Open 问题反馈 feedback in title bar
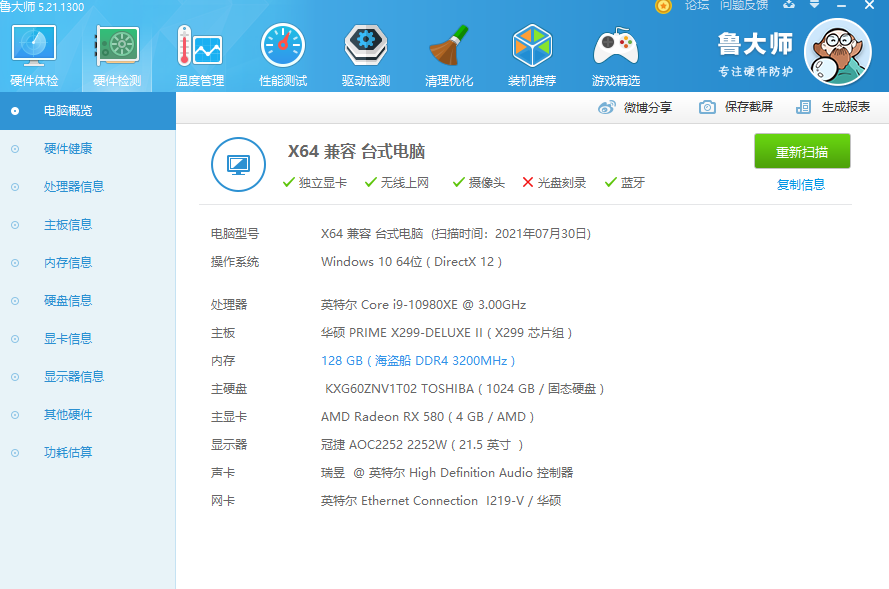The width and height of the screenshot is (889, 589). pyautogui.click(x=745, y=7)
